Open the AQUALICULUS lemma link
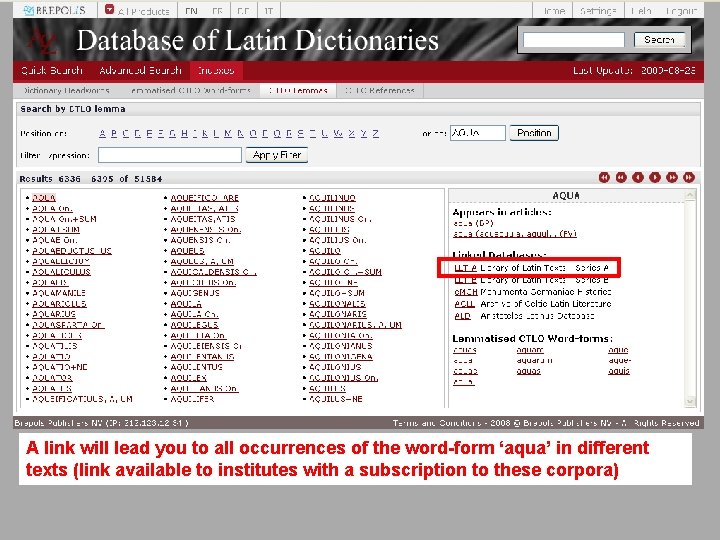 coord(62,272)
